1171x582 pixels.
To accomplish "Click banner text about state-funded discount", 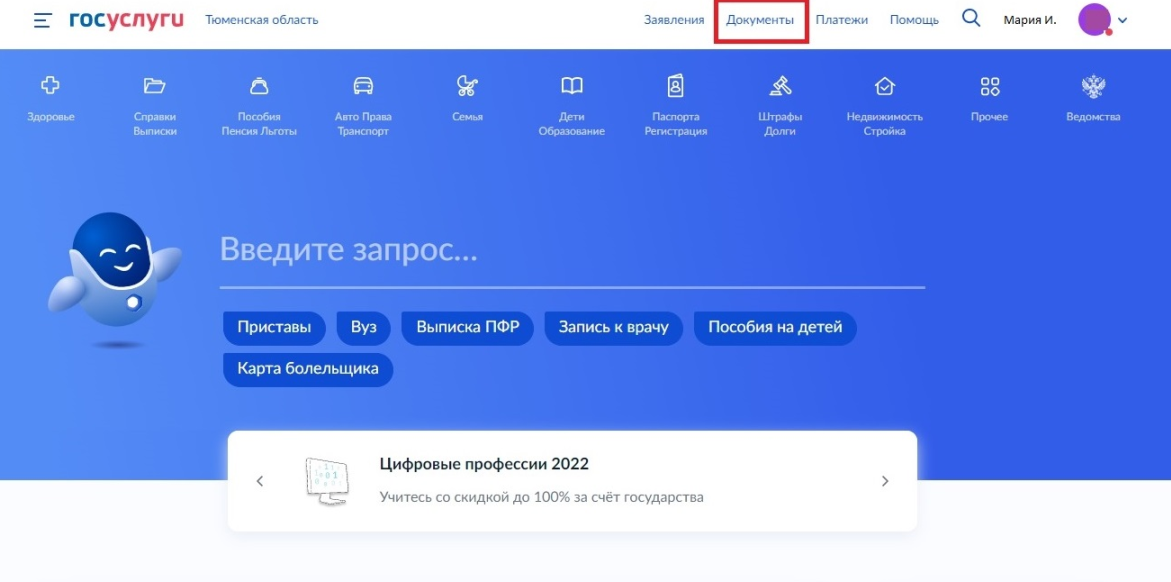I will 541,497.
